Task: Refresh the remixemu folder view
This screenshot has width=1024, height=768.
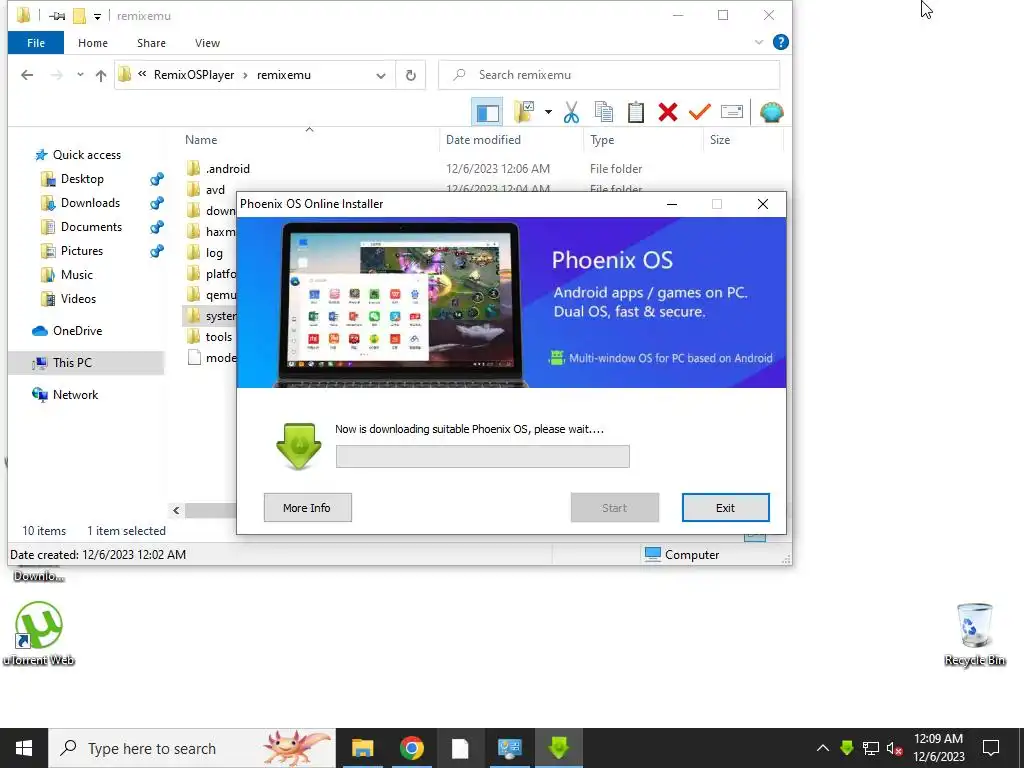Action: coord(410,75)
